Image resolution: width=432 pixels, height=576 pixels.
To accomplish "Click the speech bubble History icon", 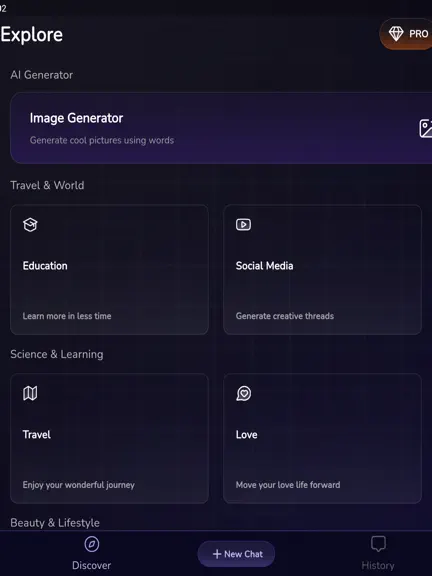I will 378,544.
